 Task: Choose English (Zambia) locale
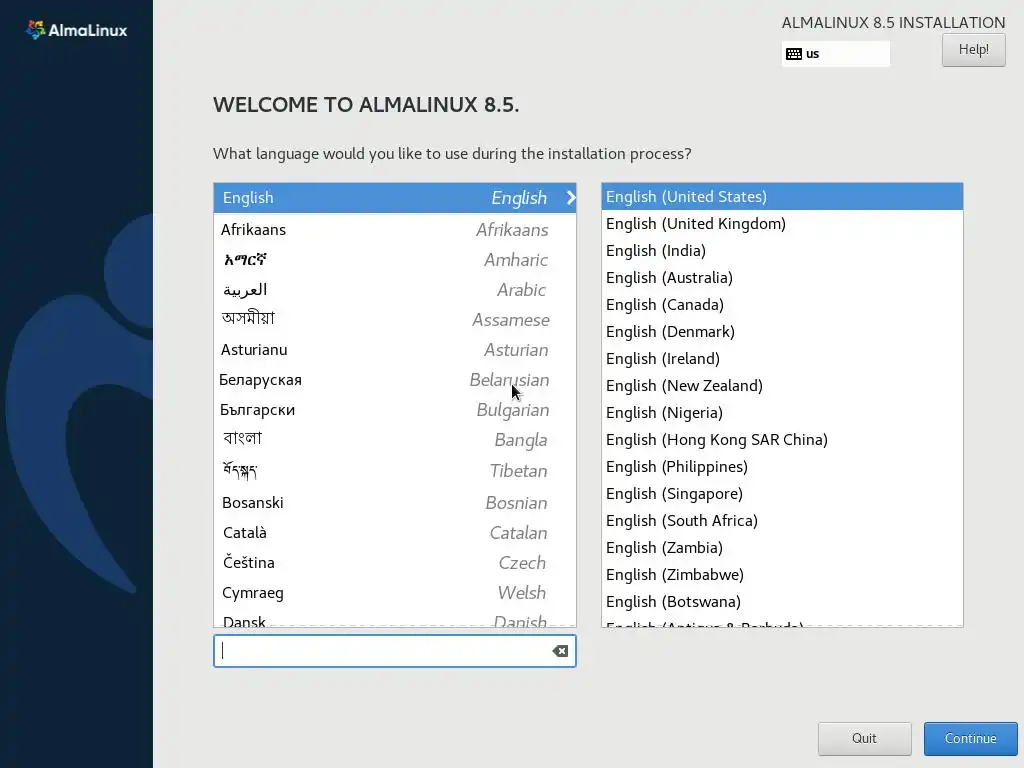[x=782, y=548]
